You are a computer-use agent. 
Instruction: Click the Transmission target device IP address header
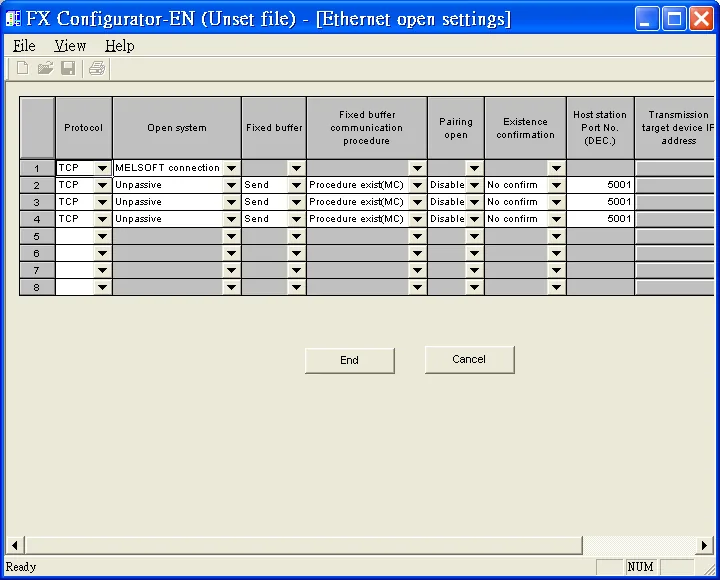click(675, 128)
